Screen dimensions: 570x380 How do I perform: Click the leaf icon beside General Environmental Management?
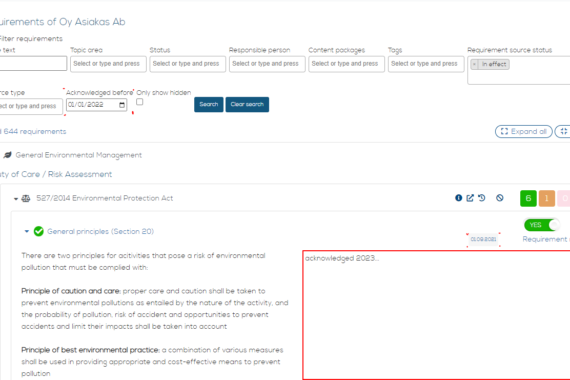click(7, 155)
